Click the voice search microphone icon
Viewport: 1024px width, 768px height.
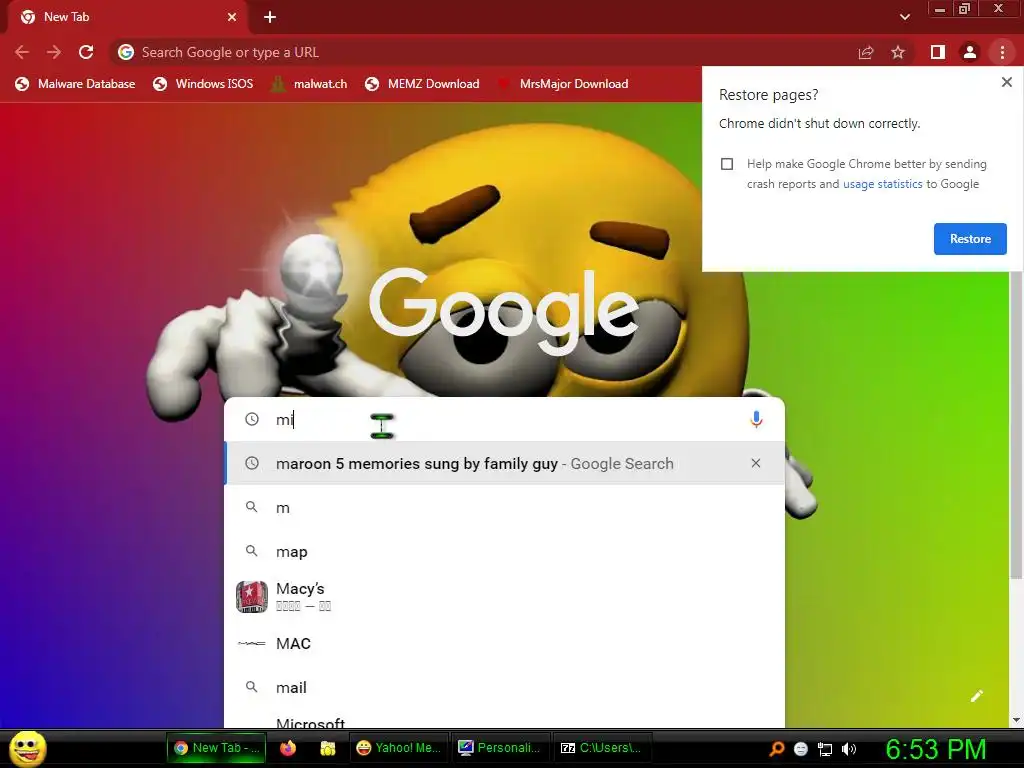coord(756,419)
